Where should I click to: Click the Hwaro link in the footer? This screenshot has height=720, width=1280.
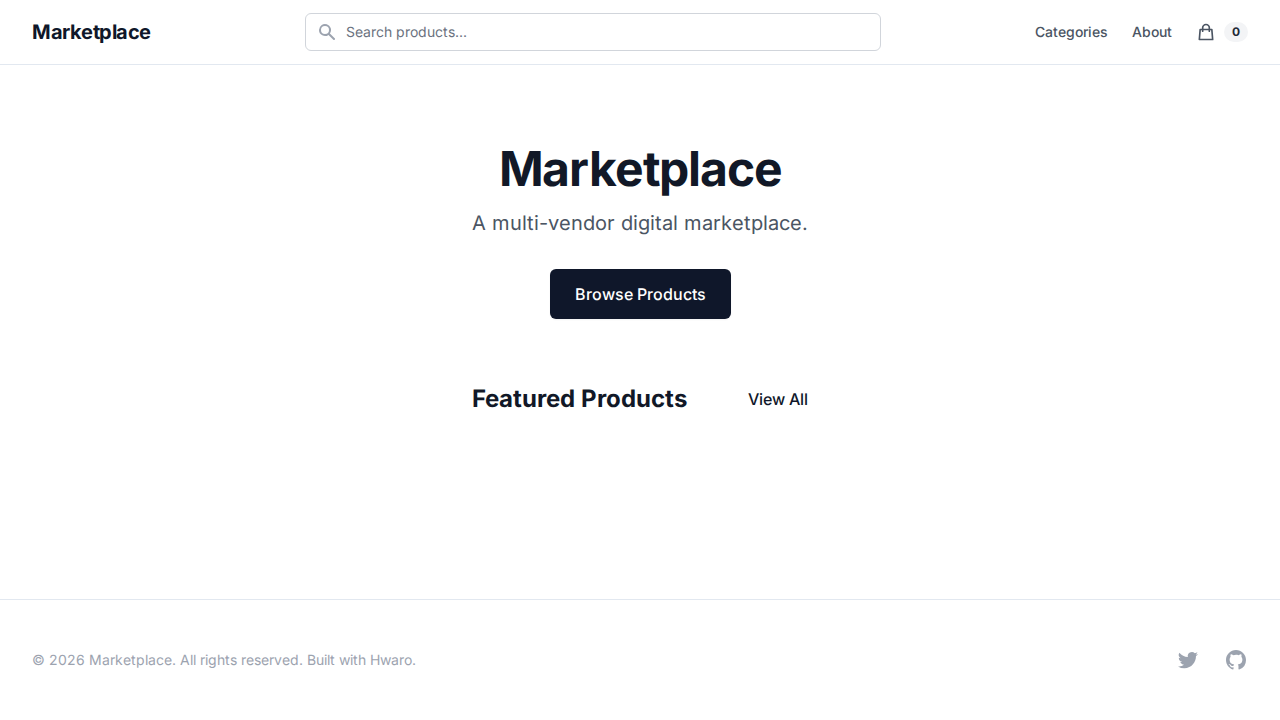tap(391, 660)
